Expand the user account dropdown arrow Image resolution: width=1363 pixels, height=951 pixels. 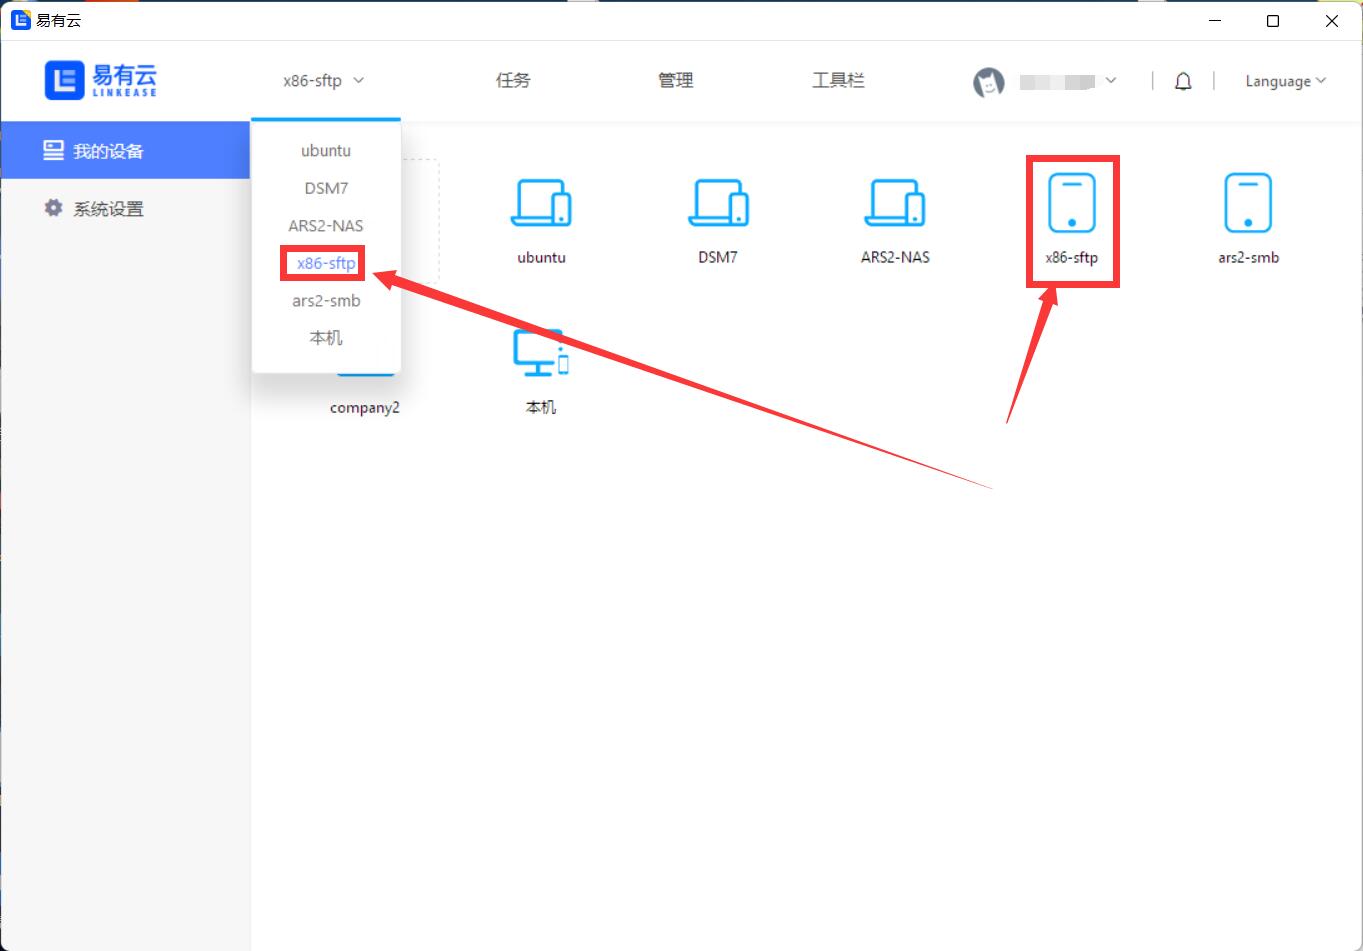click(1111, 81)
